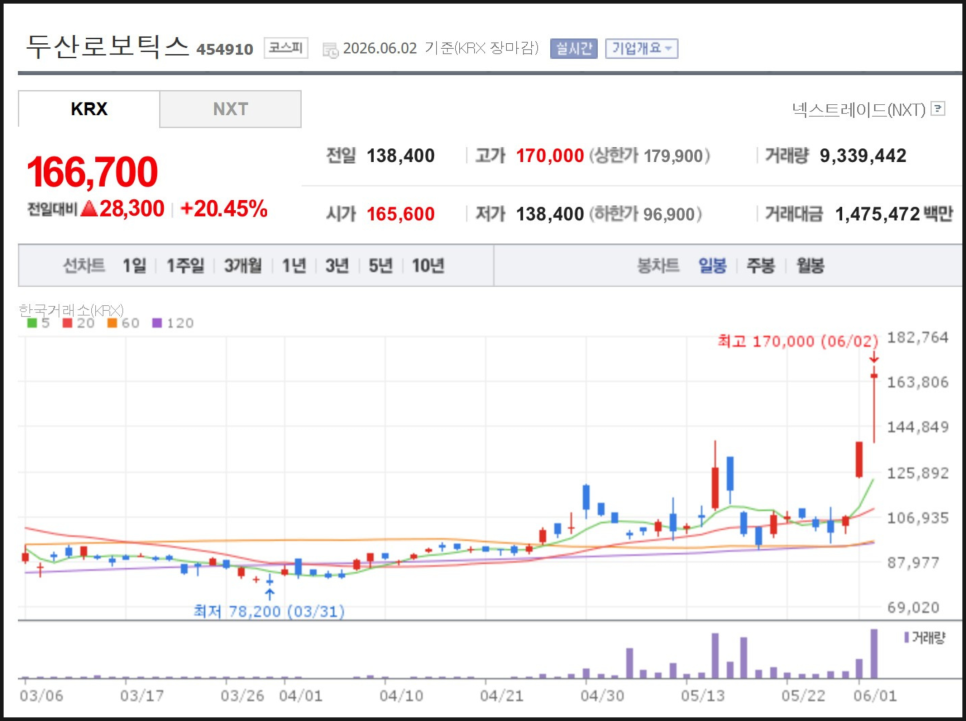This screenshot has width=966, height=721.
Task: Click the 2026.06.02 date text
Action: 380,48
